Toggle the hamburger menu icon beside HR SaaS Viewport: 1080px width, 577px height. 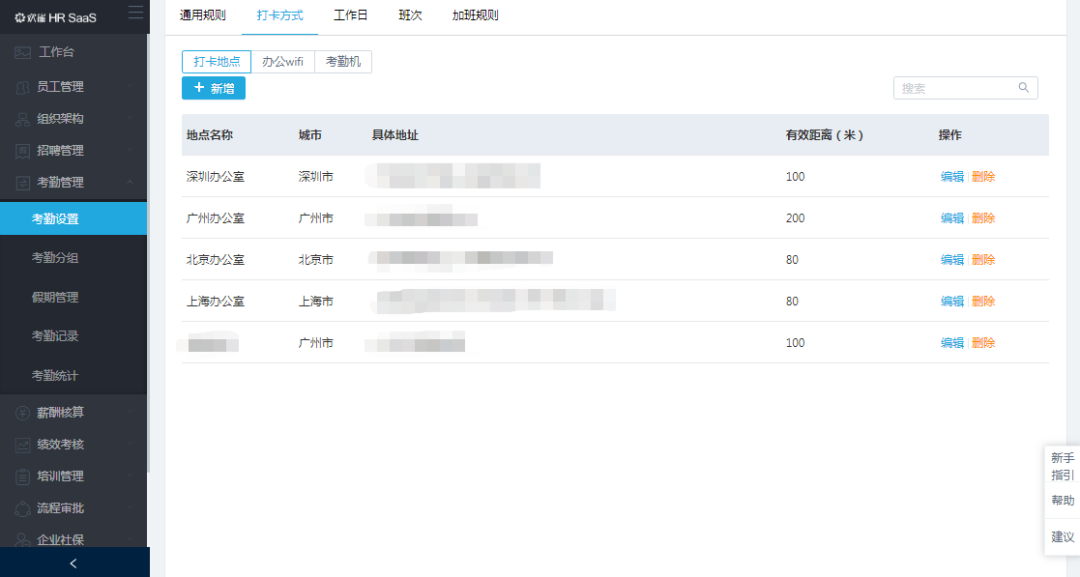pos(136,12)
